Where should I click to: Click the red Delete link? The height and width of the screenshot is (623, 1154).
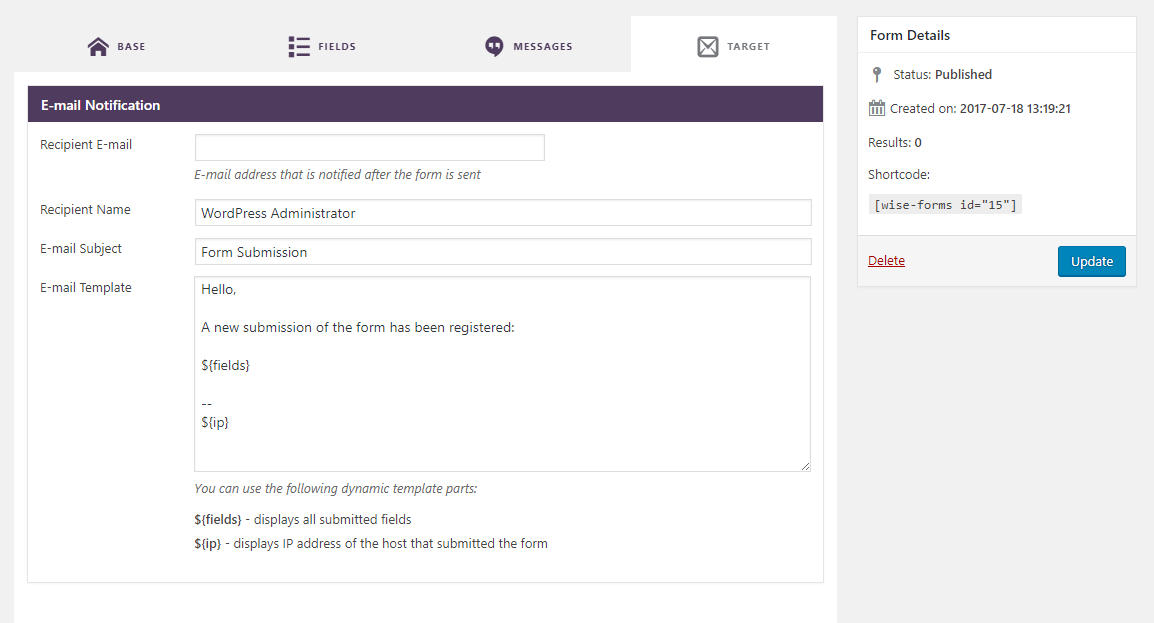(x=886, y=260)
